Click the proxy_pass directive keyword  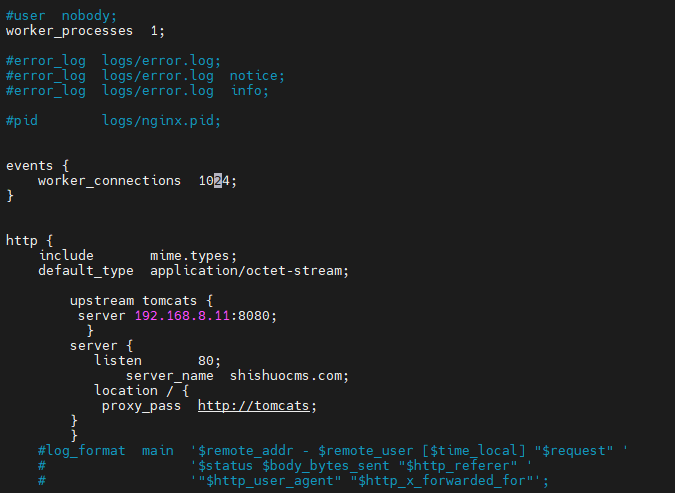pyautogui.click(x=141, y=406)
